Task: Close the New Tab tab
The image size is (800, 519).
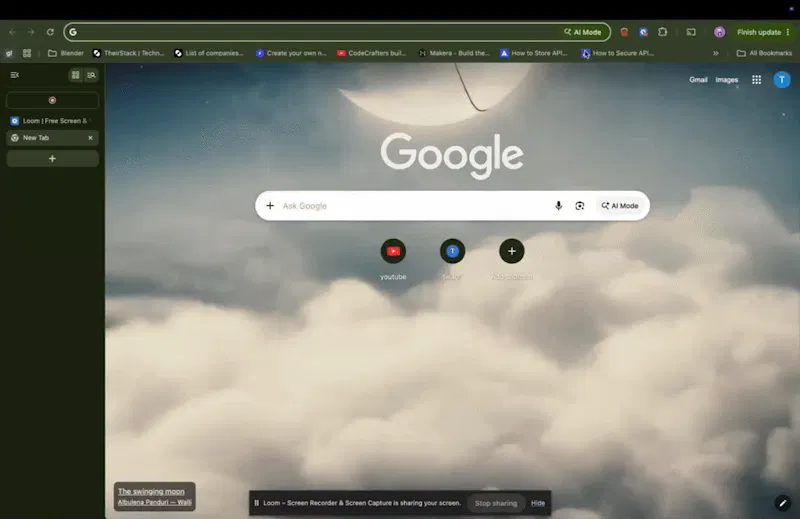Action: coord(90,138)
